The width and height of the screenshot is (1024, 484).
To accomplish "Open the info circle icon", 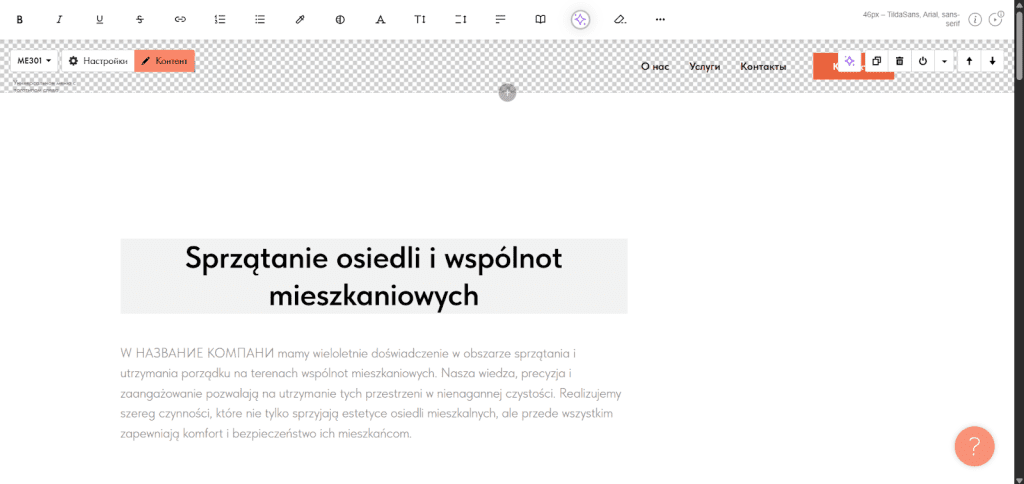I will pos(975,20).
